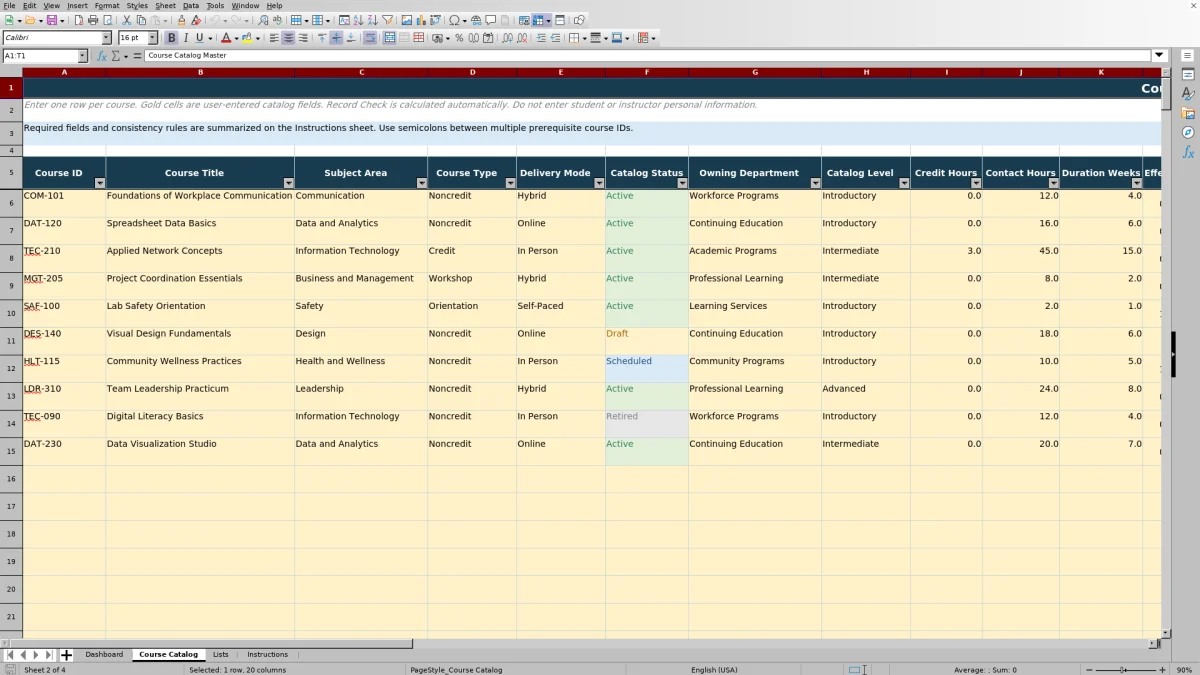Select row 12 header
1200x675 pixels.
[x=11, y=369]
